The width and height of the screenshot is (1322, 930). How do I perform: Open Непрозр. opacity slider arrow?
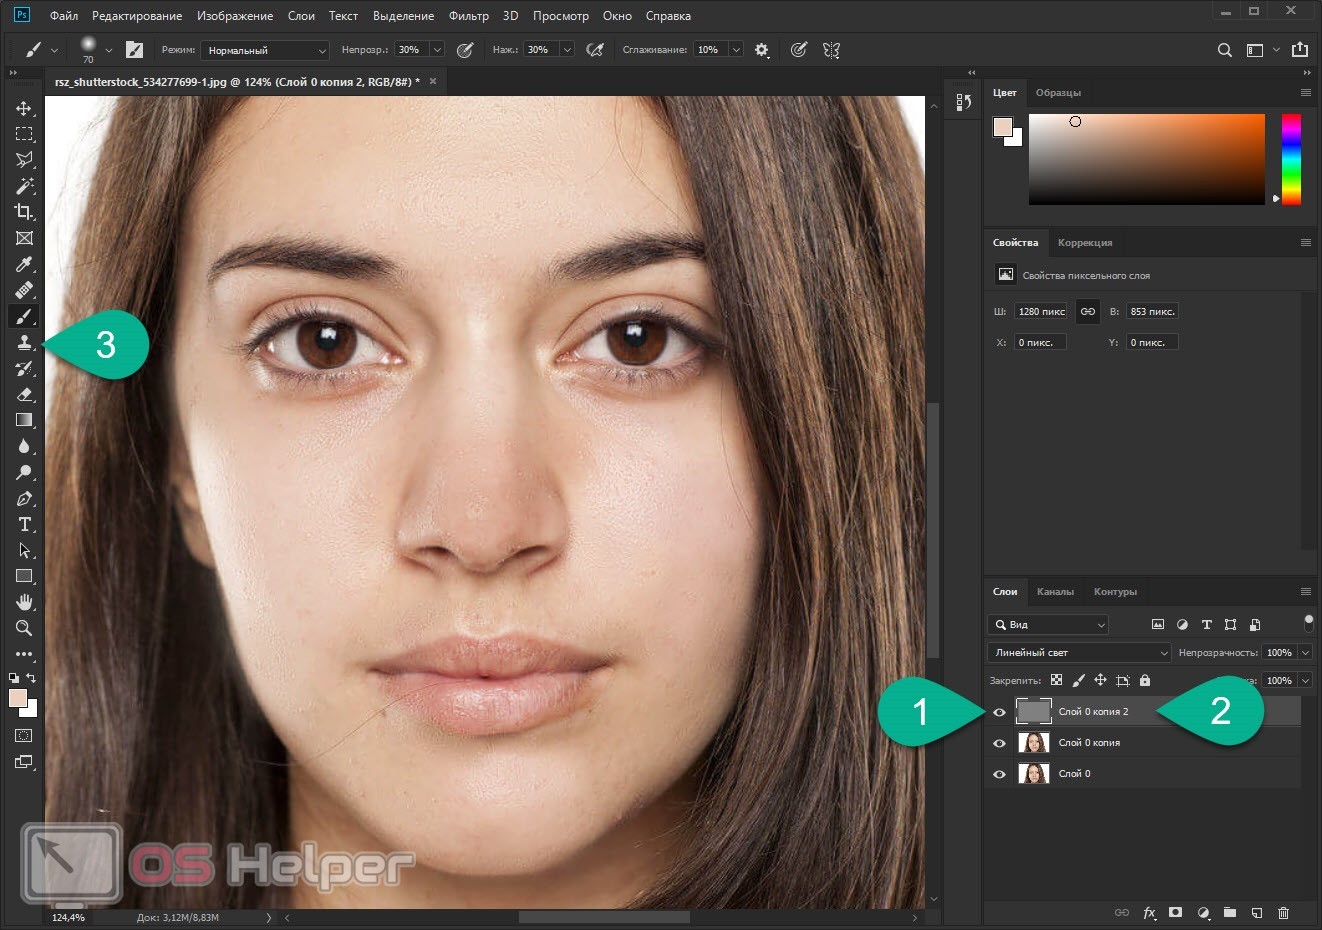[x=437, y=50]
